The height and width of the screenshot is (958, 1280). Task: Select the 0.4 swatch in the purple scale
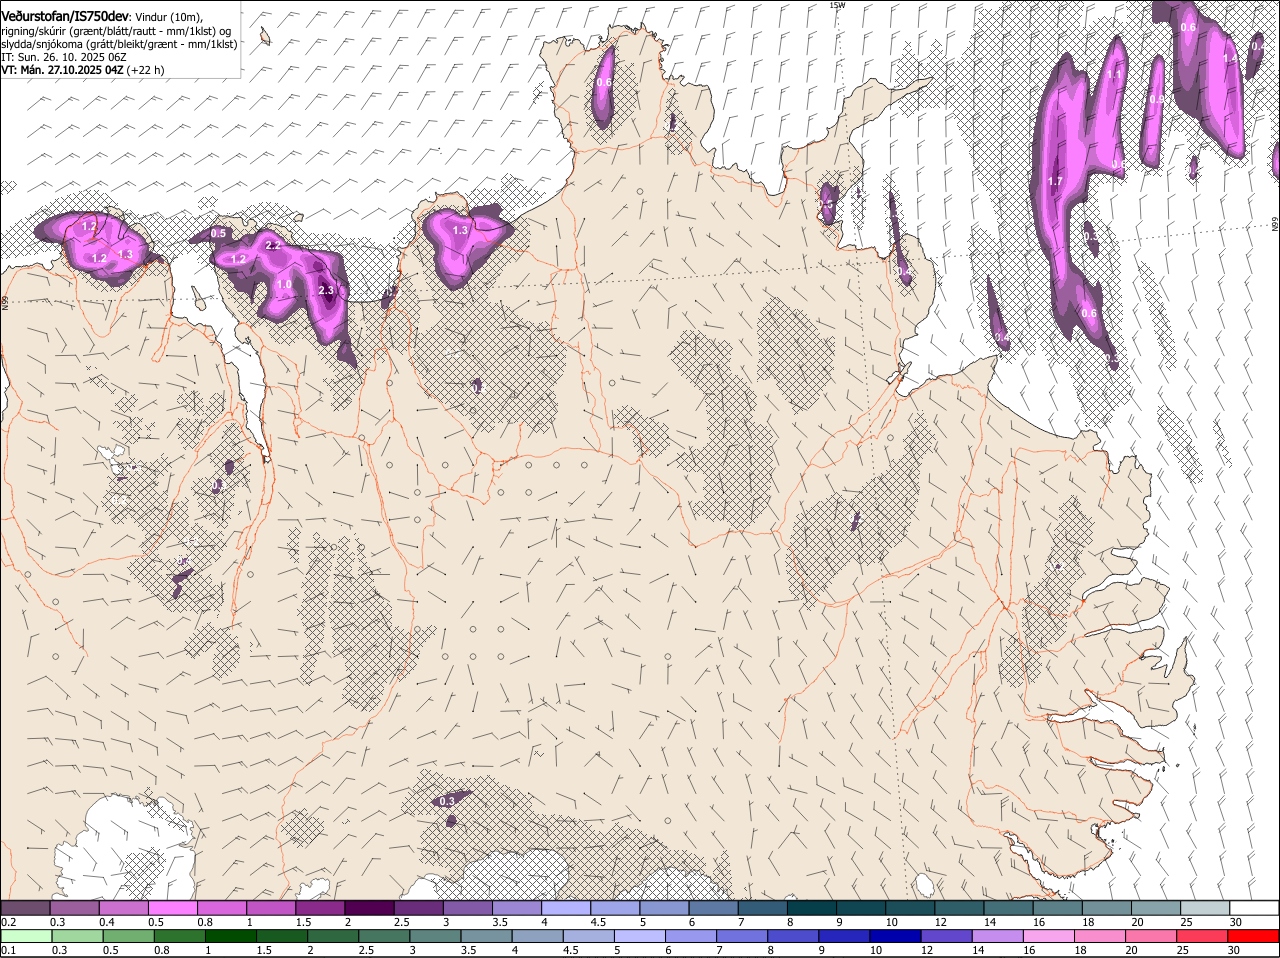click(124, 908)
